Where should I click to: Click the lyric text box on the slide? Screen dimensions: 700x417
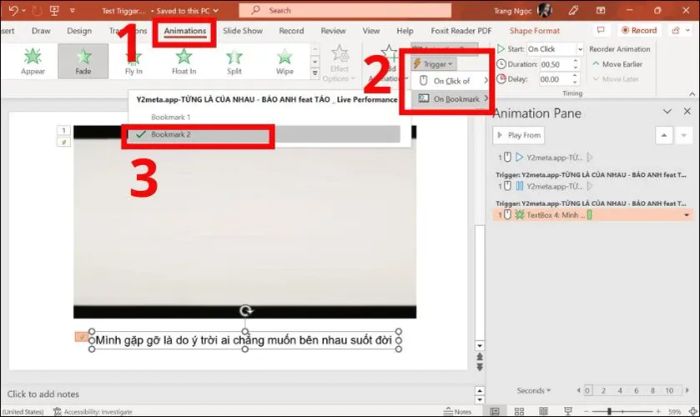(x=244, y=340)
